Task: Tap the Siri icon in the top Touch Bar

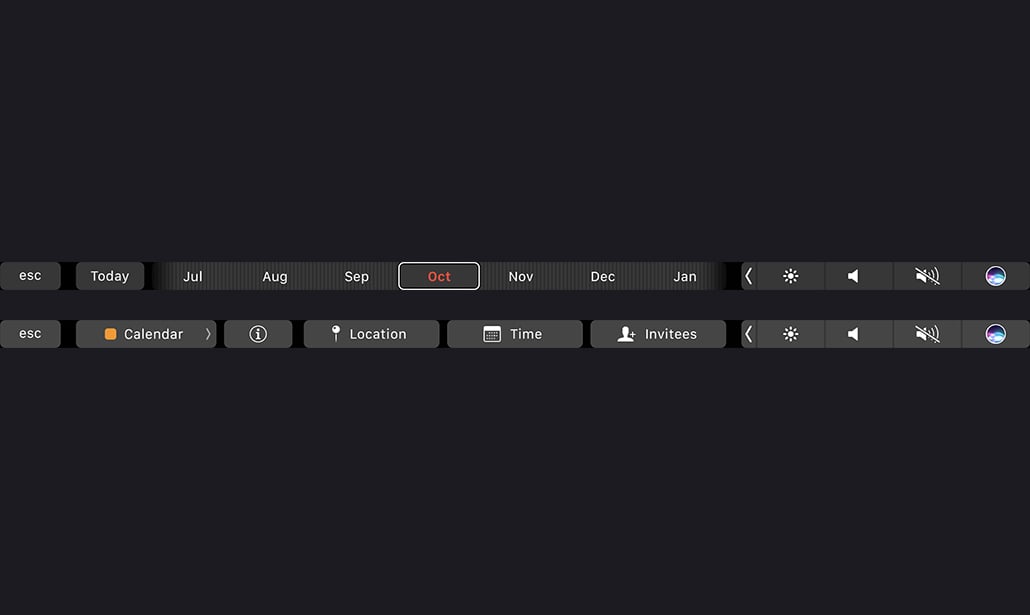Action: (995, 276)
